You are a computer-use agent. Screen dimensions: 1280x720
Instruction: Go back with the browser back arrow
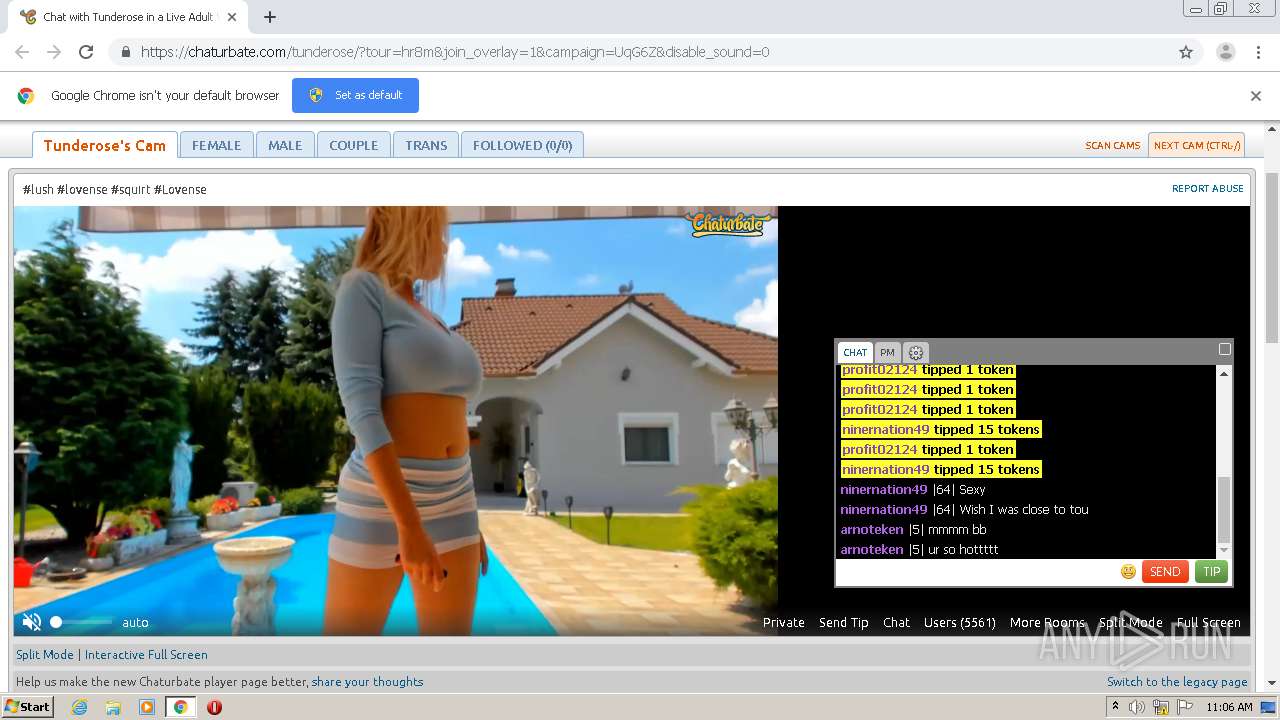(x=22, y=52)
